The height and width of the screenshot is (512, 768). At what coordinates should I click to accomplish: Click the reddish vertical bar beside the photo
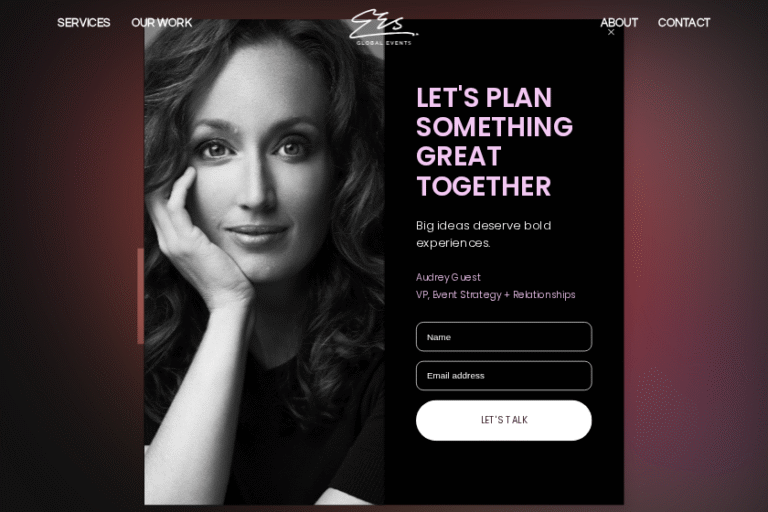pos(141,296)
